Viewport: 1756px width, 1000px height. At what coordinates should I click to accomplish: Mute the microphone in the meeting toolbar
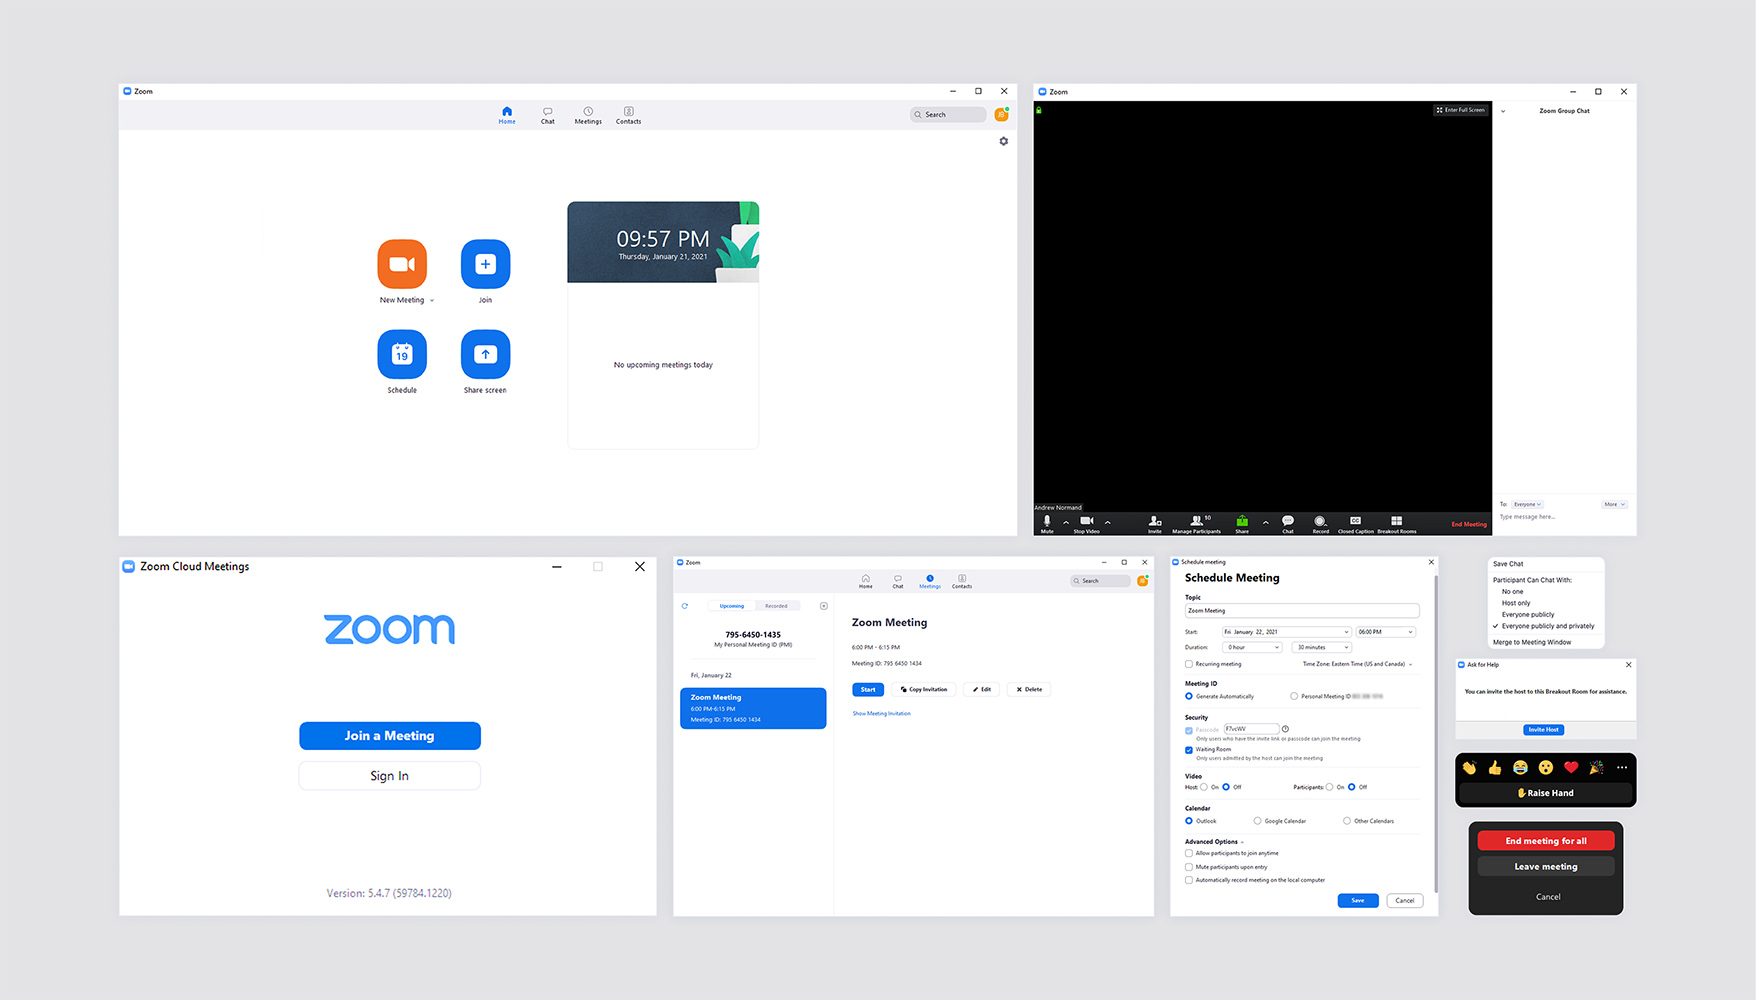[1047, 523]
